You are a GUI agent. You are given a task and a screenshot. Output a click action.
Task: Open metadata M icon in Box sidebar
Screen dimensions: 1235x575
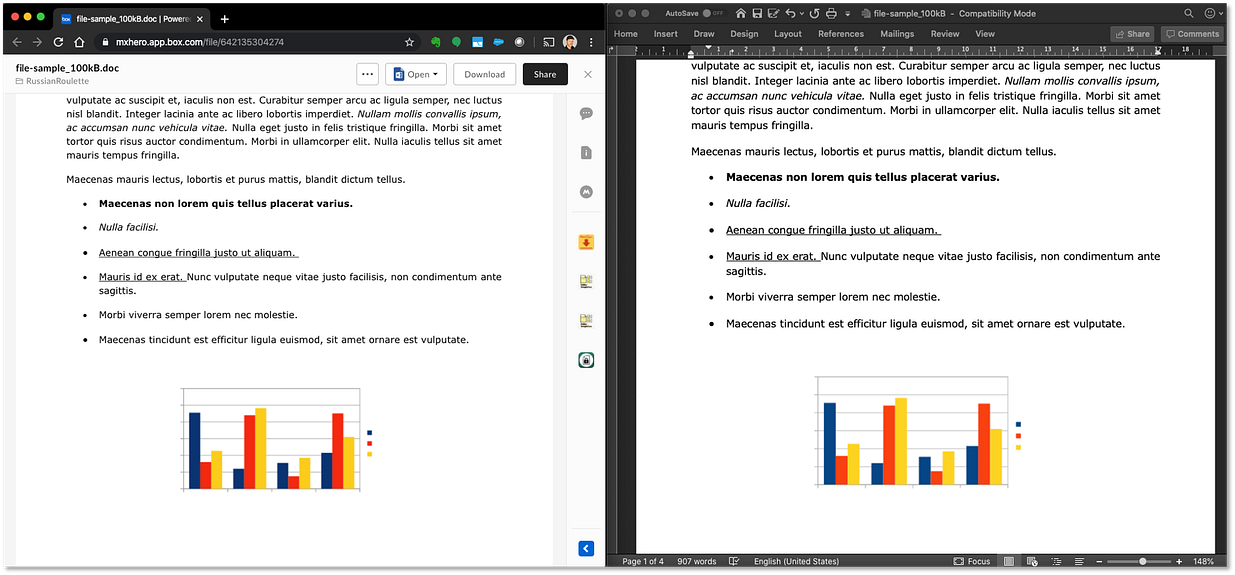(x=586, y=191)
